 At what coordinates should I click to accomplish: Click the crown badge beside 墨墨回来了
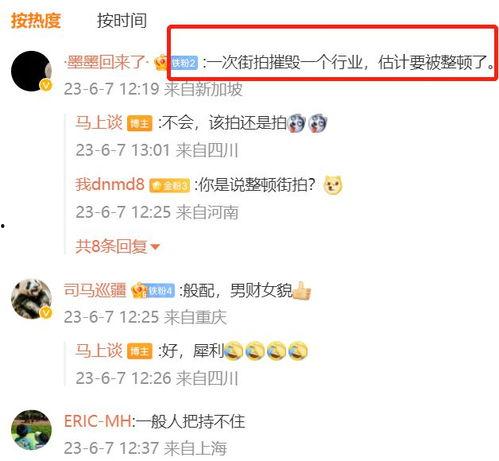161,62
